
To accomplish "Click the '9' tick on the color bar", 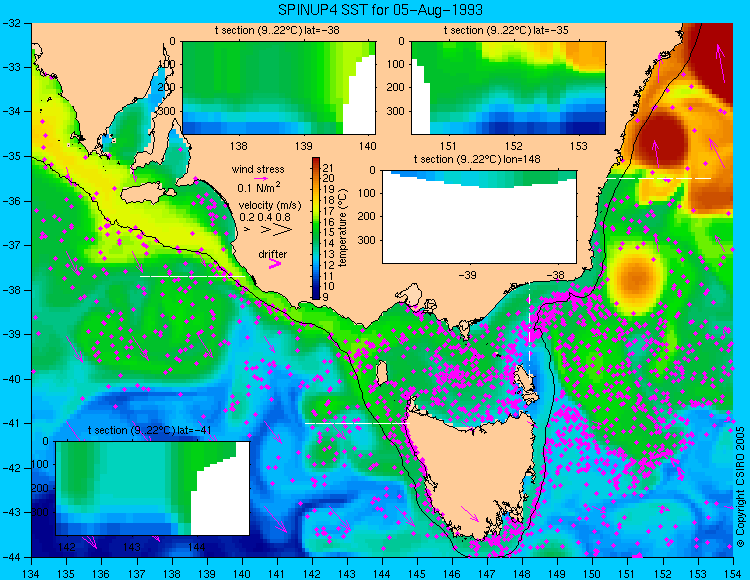I will point(326,297).
